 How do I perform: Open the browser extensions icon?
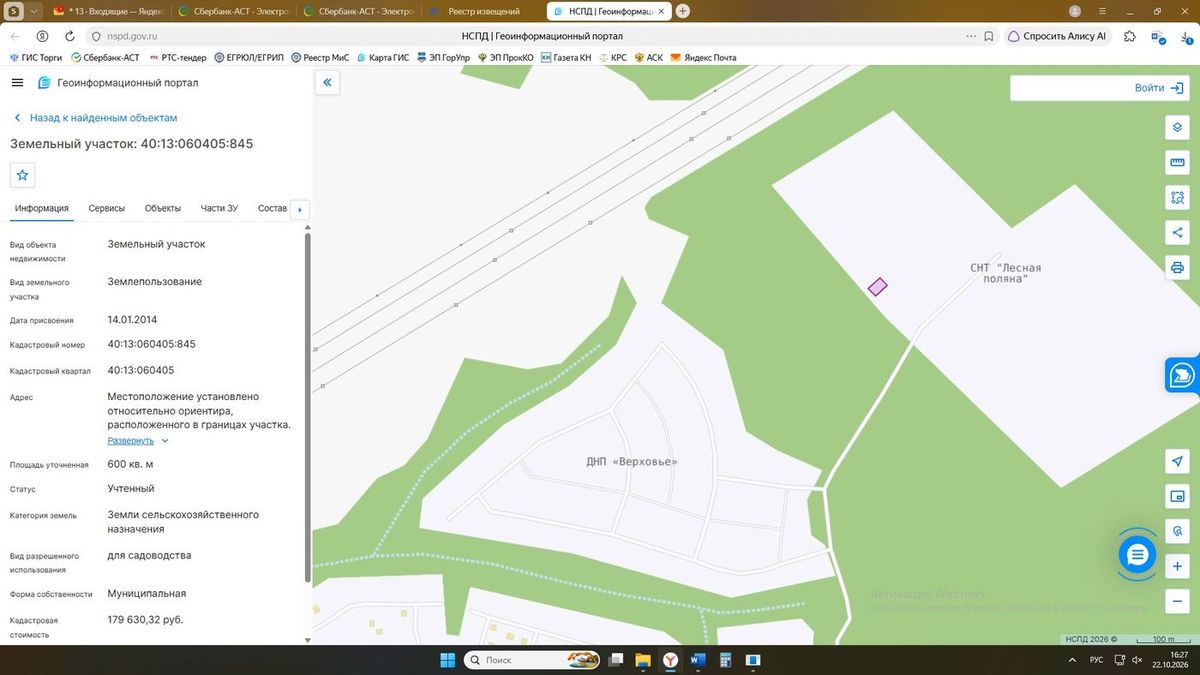pos(1130,36)
